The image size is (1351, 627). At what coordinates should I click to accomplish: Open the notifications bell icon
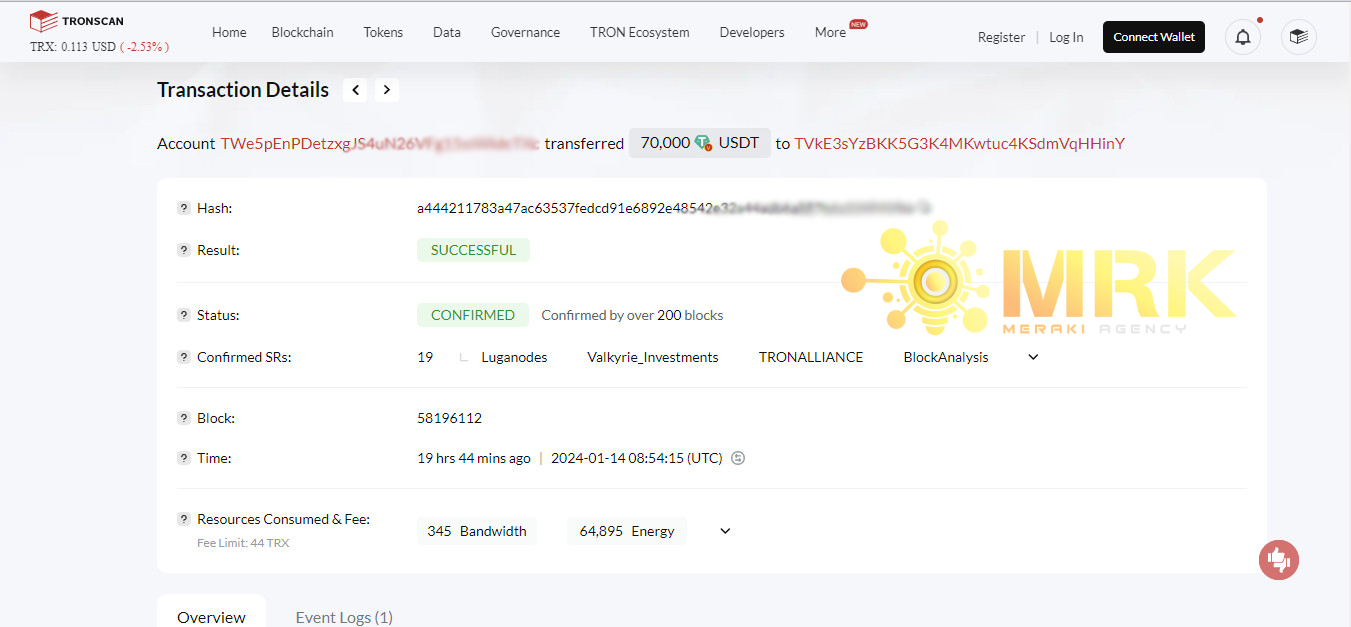click(1243, 37)
